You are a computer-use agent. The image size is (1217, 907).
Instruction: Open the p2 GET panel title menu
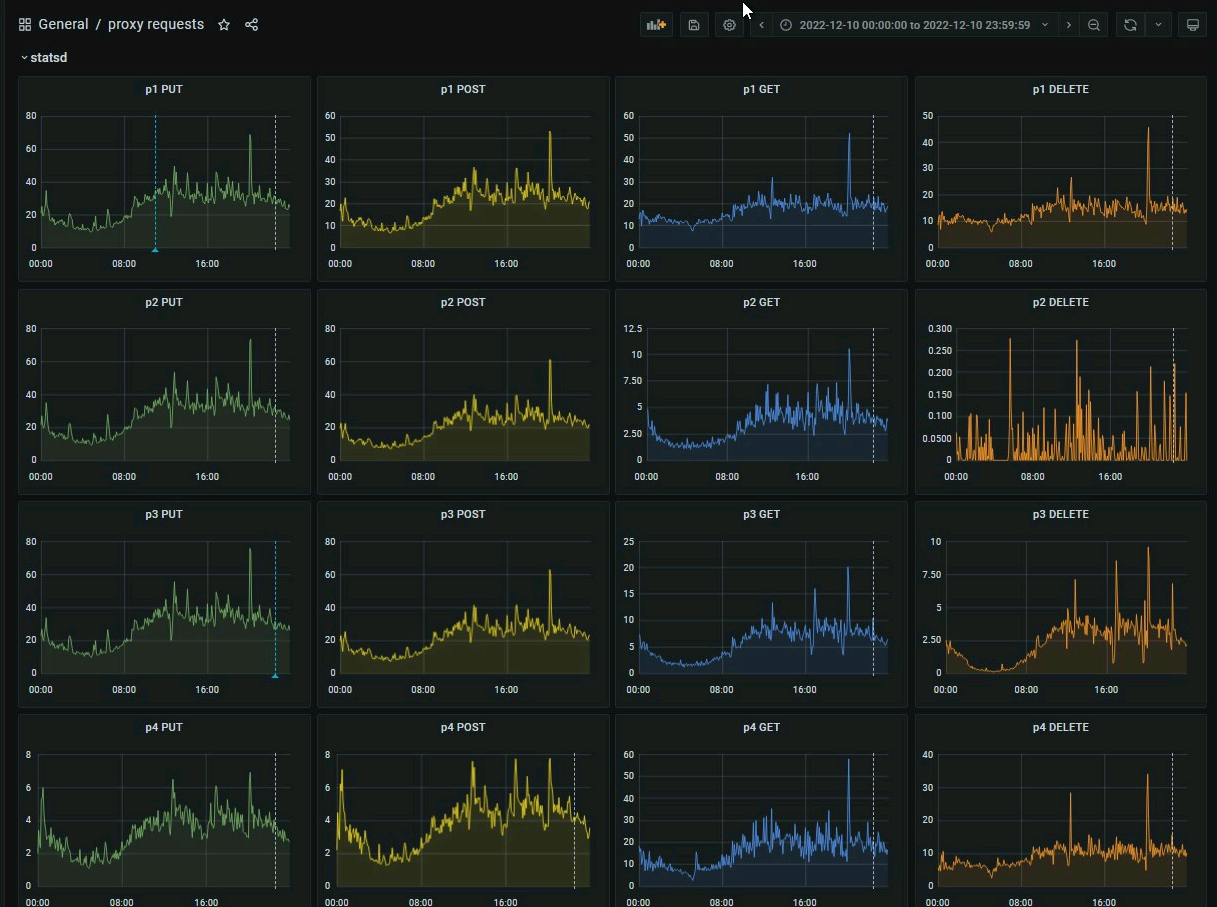[761, 302]
